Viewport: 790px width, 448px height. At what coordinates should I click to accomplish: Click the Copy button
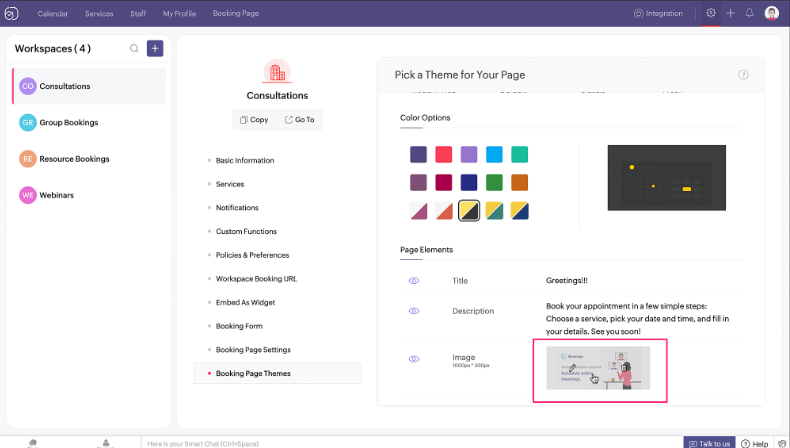254,119
